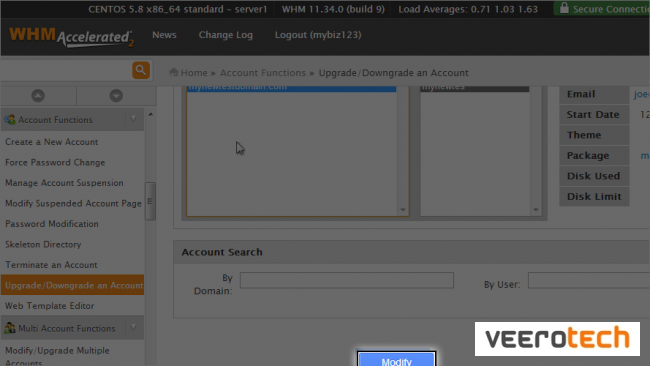The image size is (650, 366).
Task: Select the highlighted domain in domain list
Action: [291, 88]
